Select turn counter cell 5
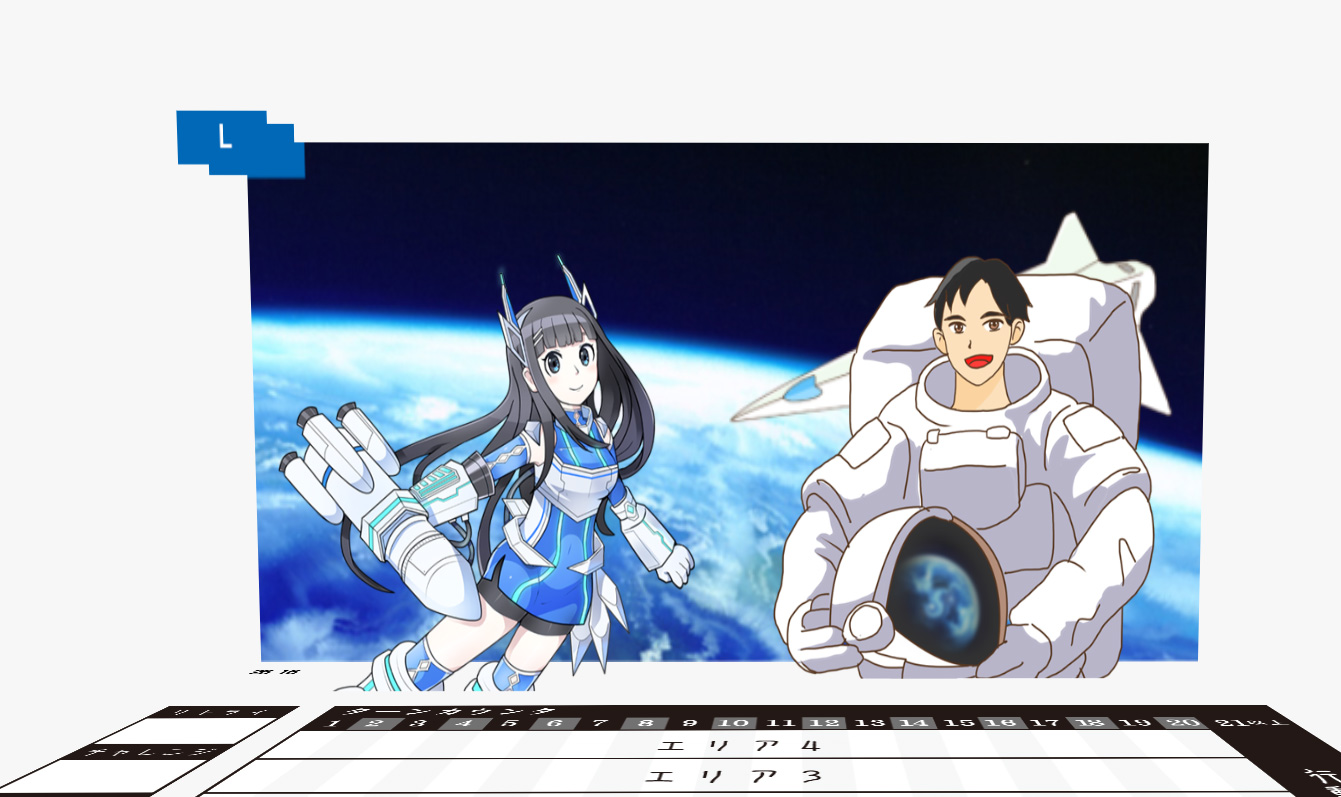This screenshot has height=797, width=1341. coord(510,723)
